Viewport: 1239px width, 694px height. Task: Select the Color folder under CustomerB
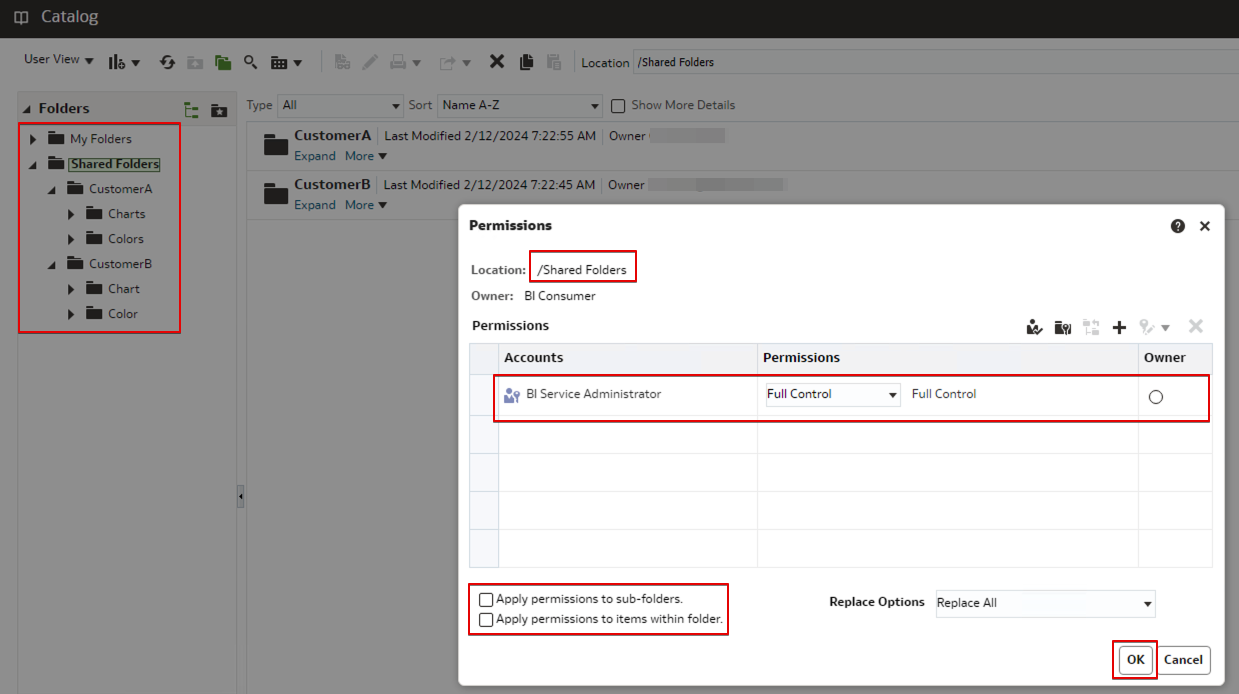click(x=123, y=314)
